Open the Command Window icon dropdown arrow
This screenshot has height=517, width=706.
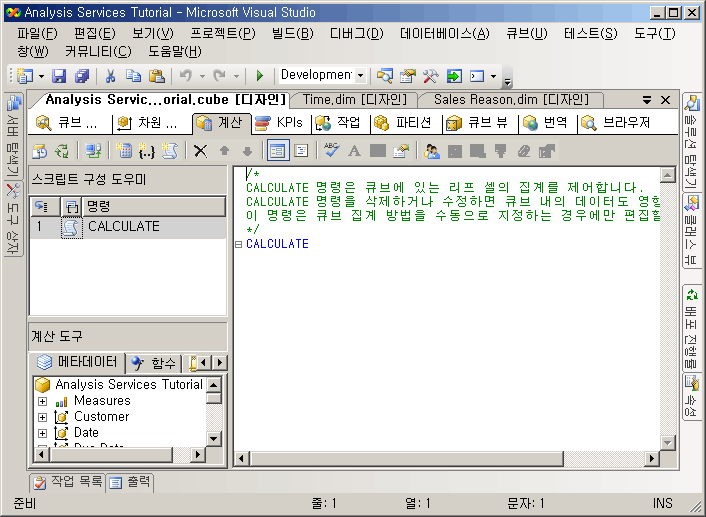[x=493, y=76]
